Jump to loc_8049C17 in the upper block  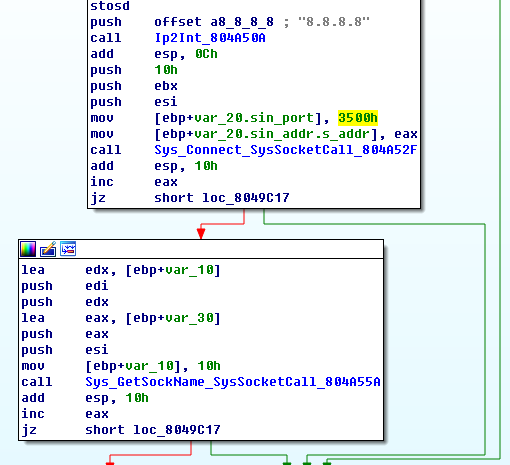coord(246,198)
